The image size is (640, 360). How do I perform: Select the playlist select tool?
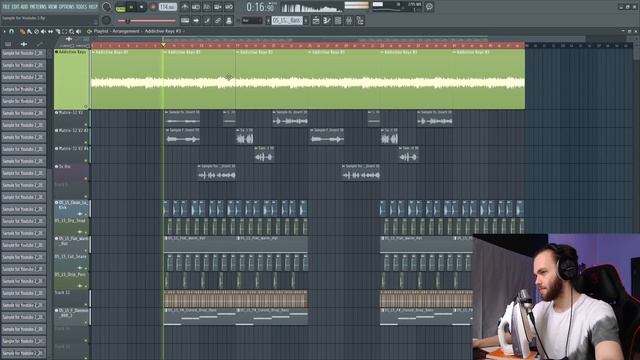[64, 31]
